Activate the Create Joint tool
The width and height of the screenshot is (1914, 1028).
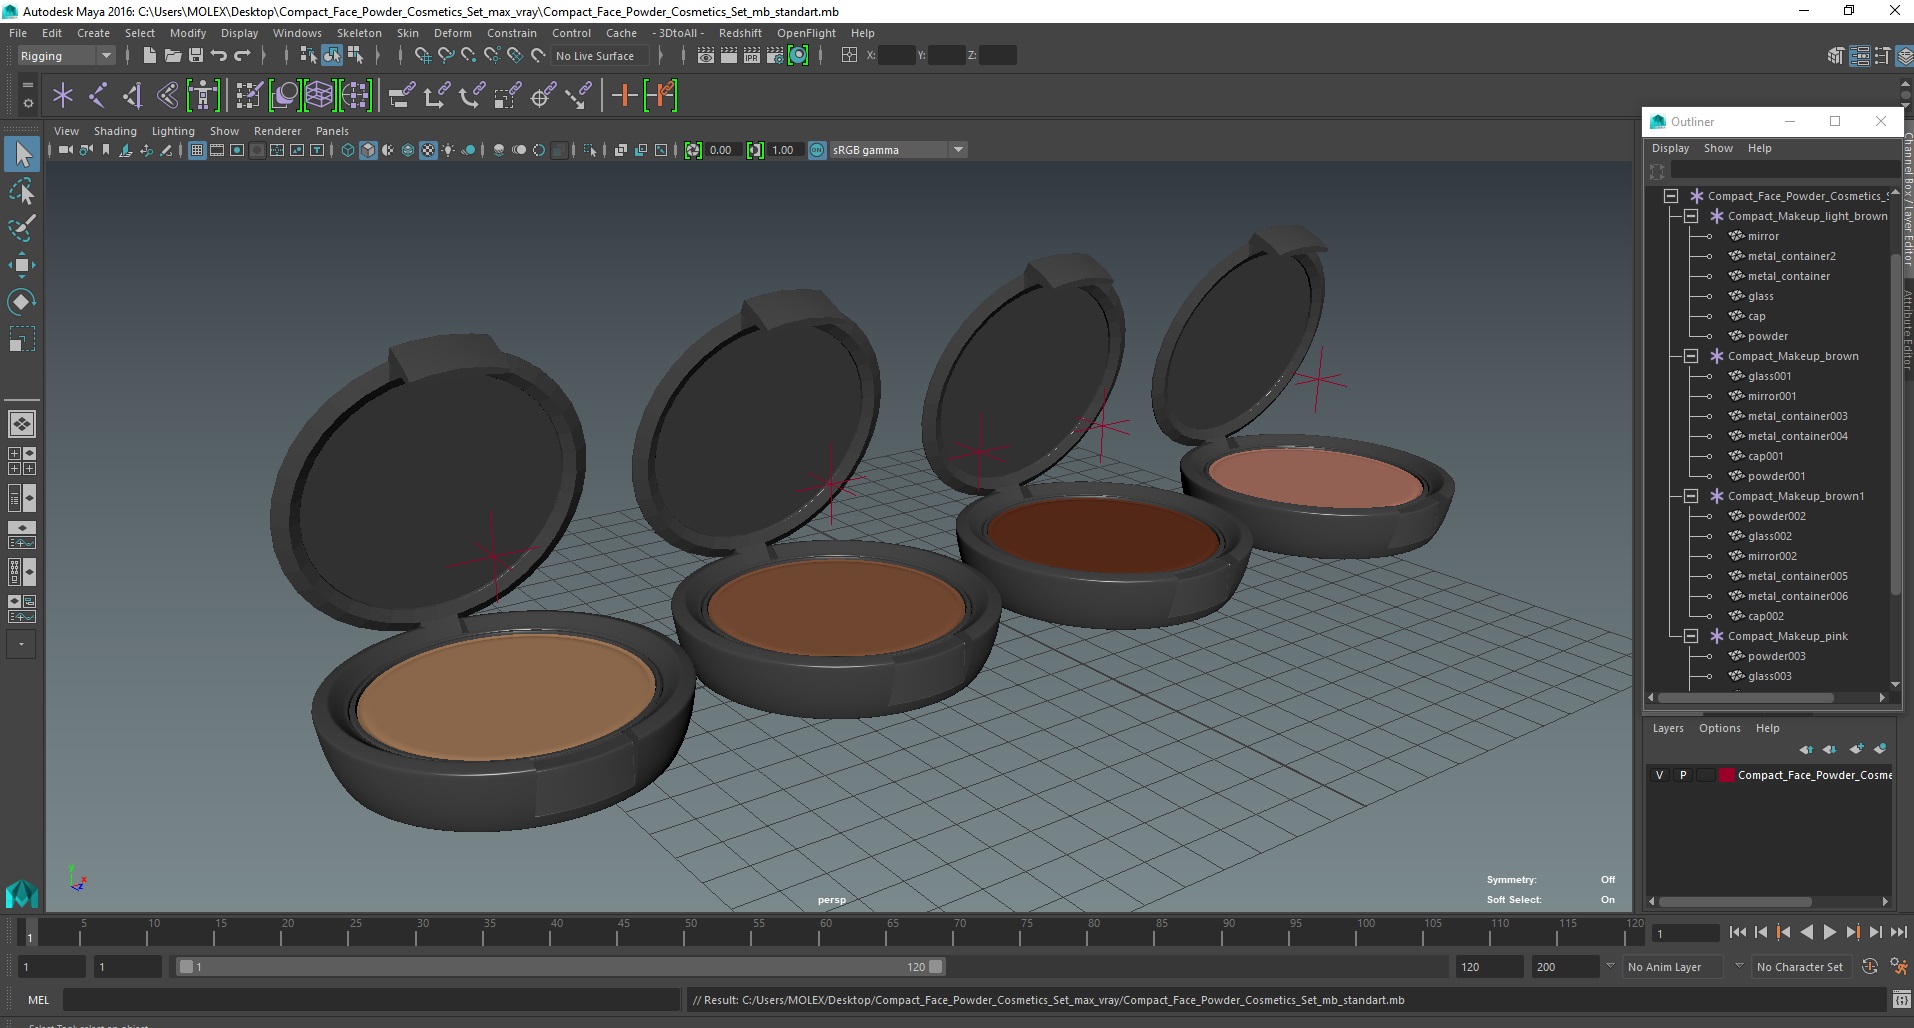coord(98,96)
